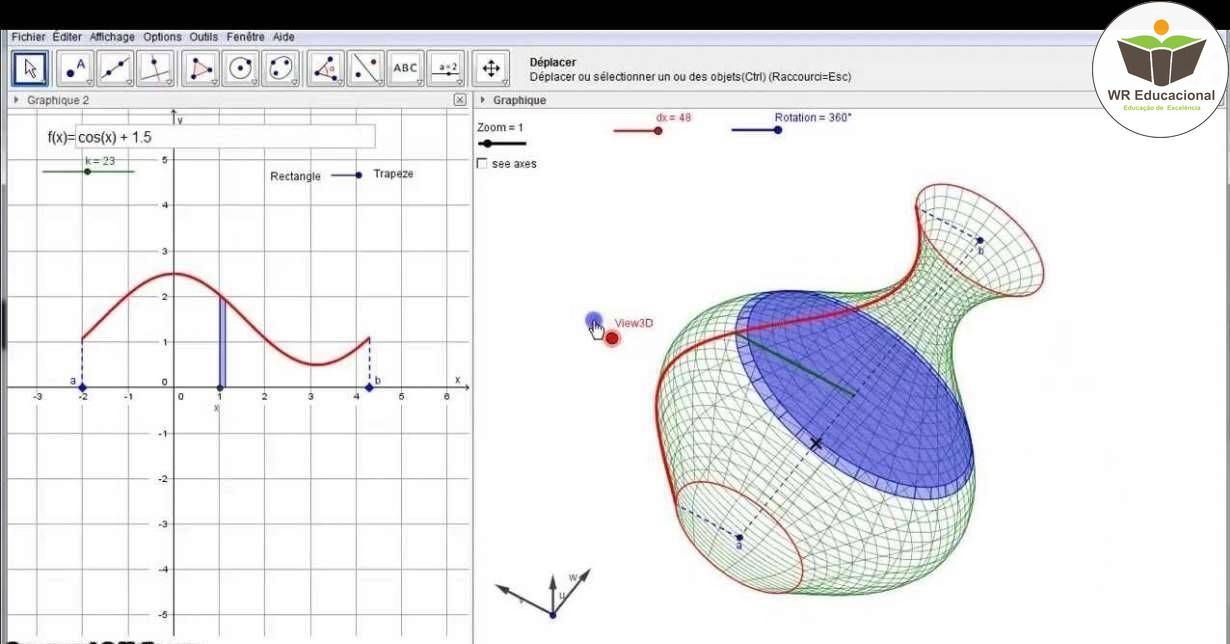Select the Line through two points tool
The image size is (1230, 644).
(x=116, y=68)
